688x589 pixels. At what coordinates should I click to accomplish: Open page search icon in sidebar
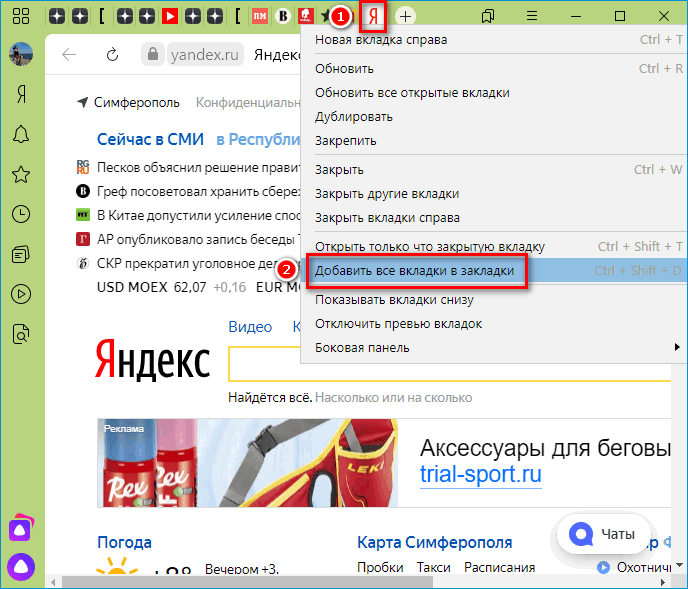21,334
